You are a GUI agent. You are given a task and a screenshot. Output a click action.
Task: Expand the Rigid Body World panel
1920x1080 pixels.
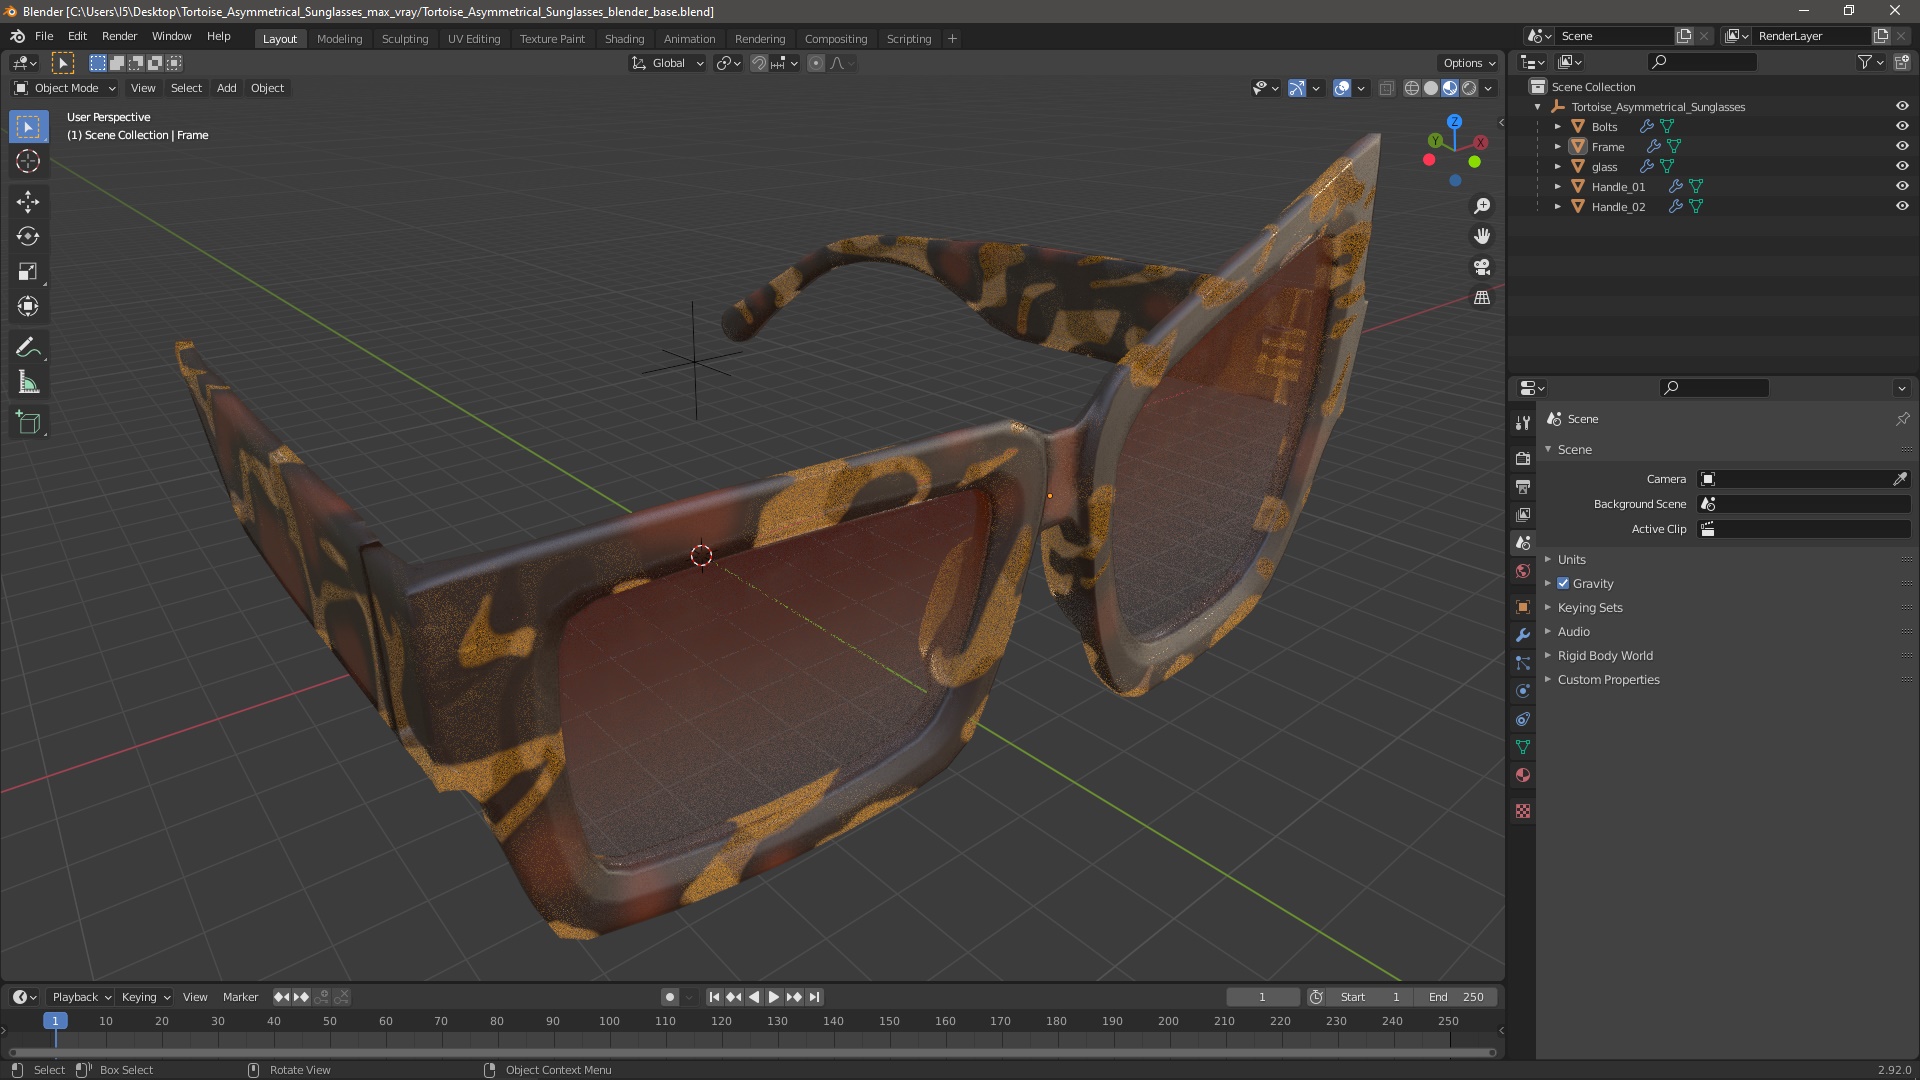pyautogui.click(x=1604, y=655)
